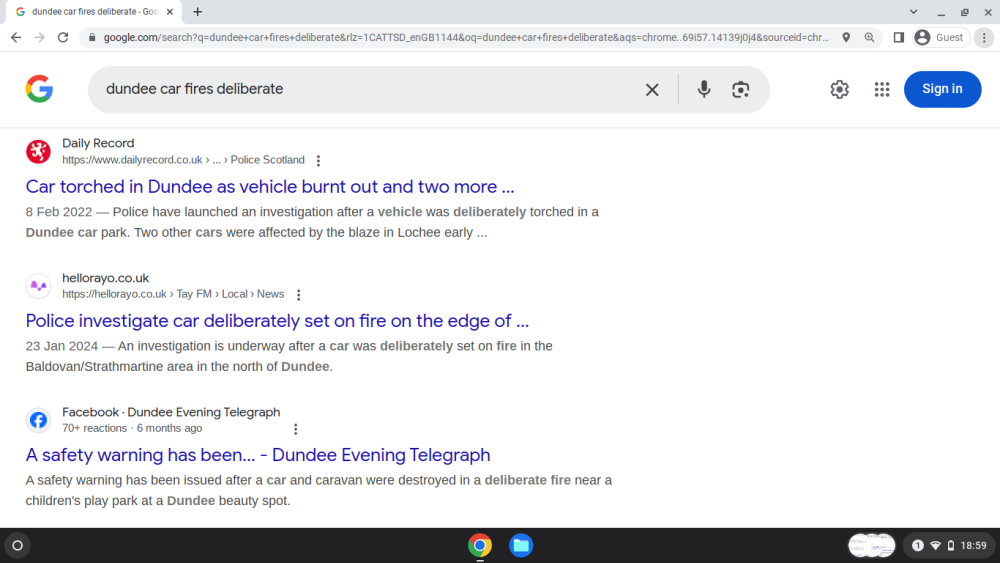Open more options for Facebook result
This screenshot has height=563, width=1000.
click(295, 429)
